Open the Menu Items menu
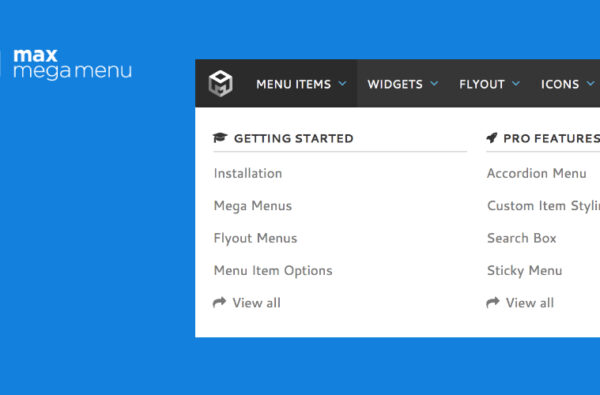600x395 pixels. tap(293, 84)
